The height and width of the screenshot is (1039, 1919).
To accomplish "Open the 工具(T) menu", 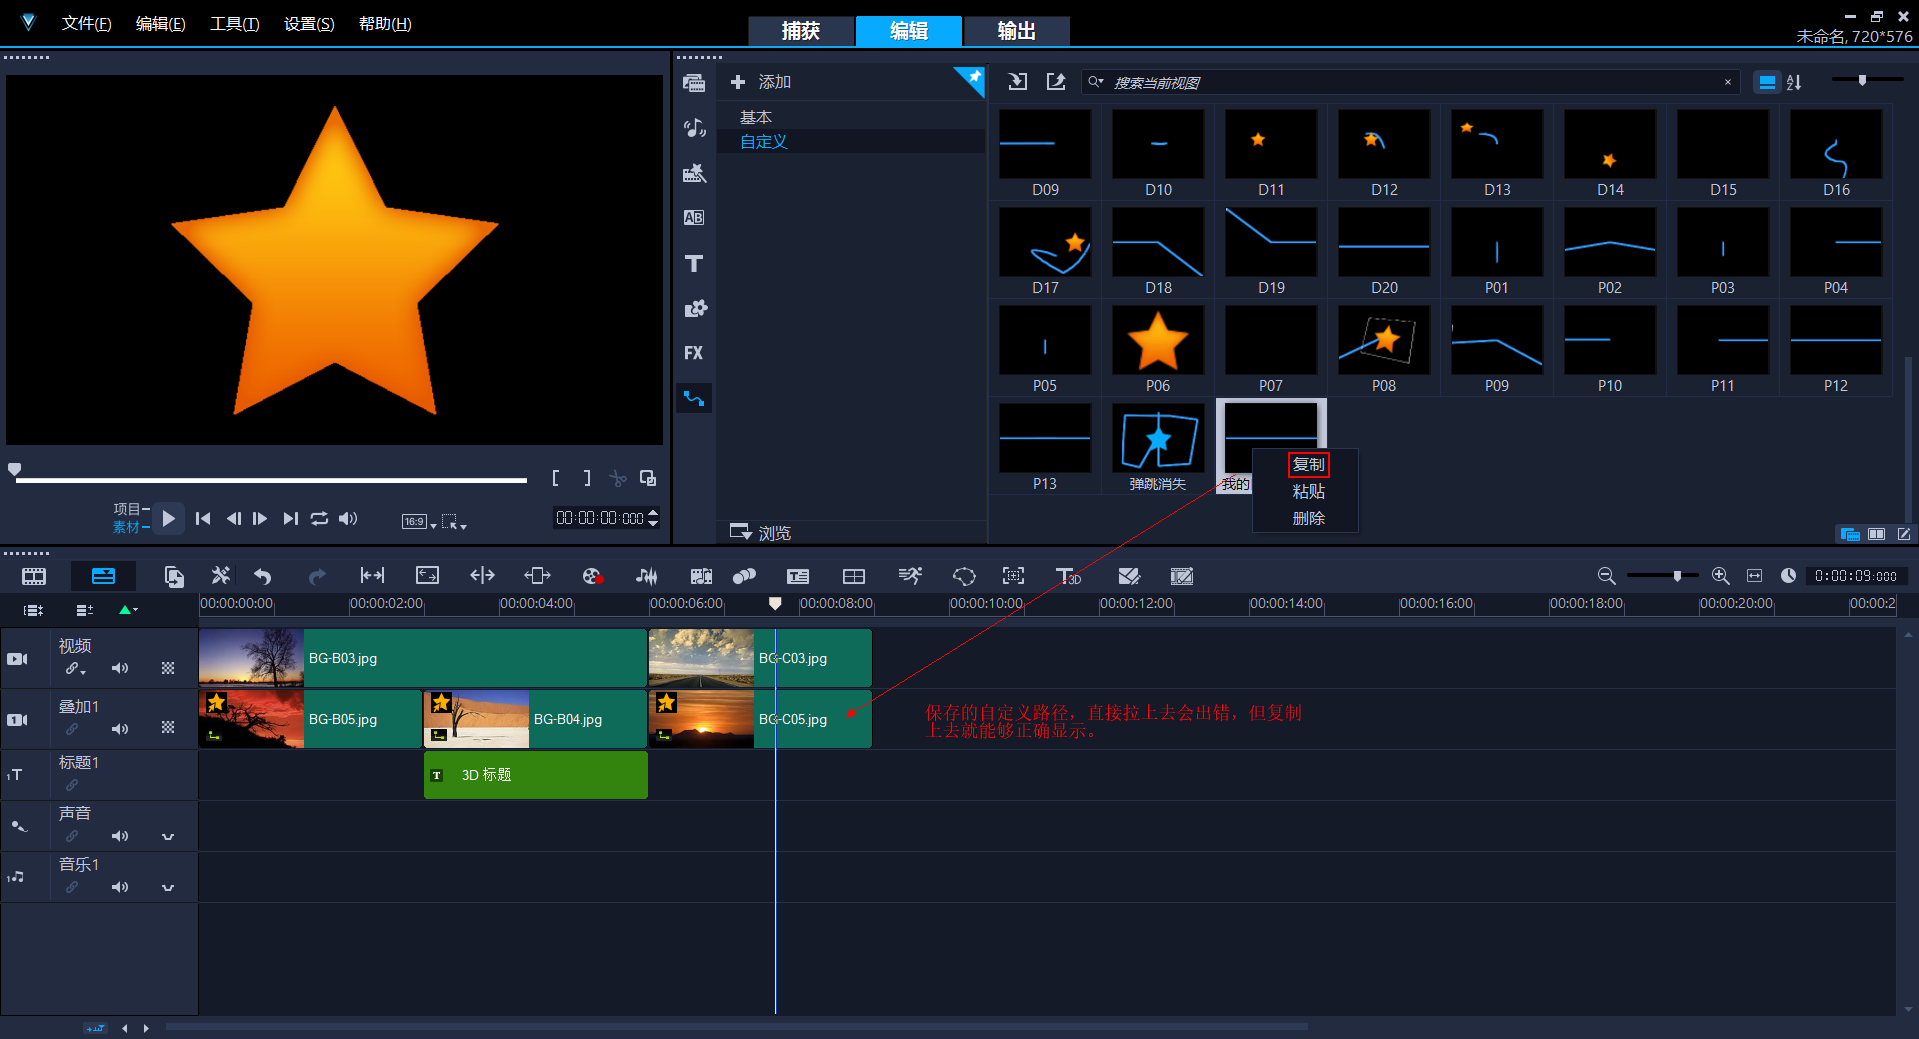I will [x=234, y=24].
